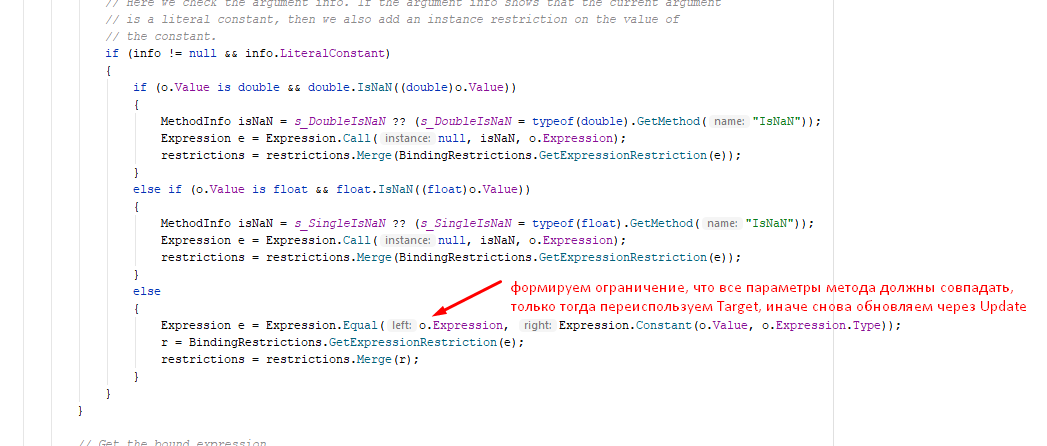Click the double.IsNaN call in the if condition
The image size is (1047, 446).
click(x=353, y=87)
